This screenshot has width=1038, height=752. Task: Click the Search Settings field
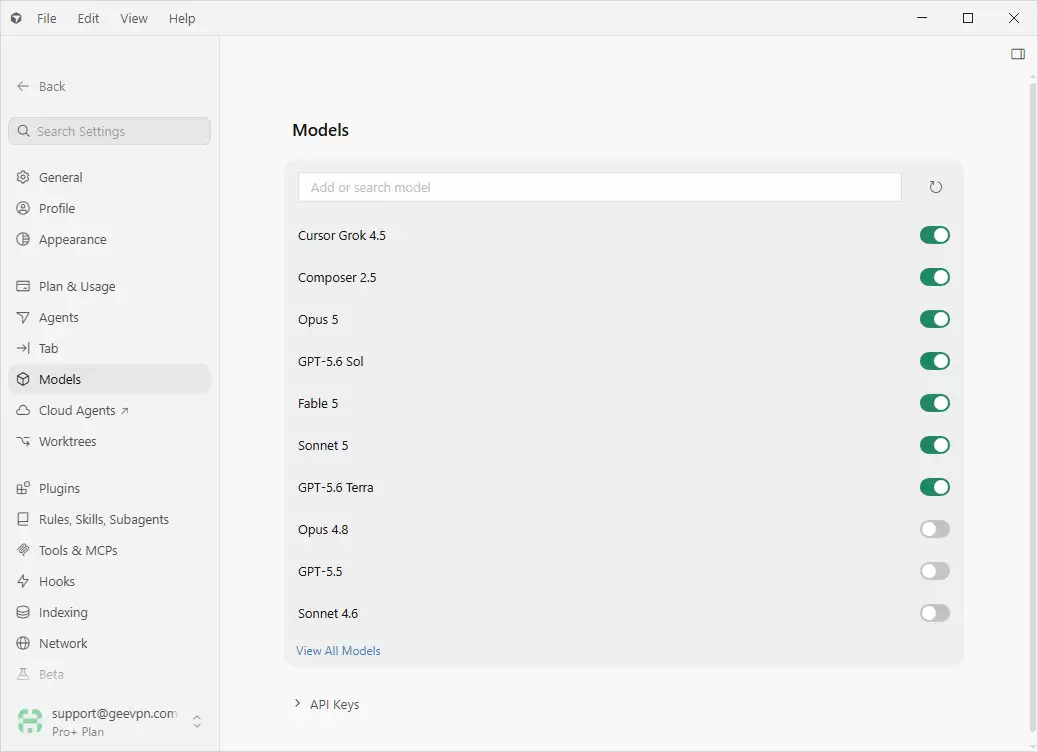click(x=110, y=131)
